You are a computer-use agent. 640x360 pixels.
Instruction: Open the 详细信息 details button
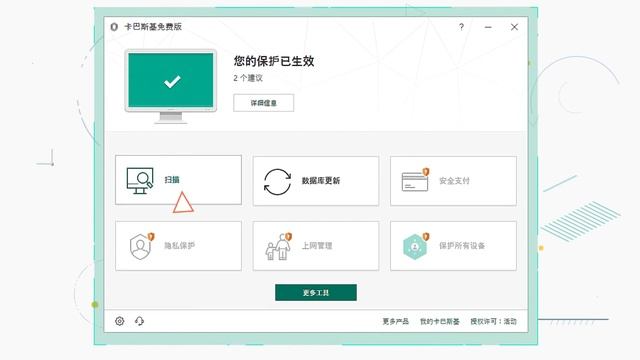[264, 103]
